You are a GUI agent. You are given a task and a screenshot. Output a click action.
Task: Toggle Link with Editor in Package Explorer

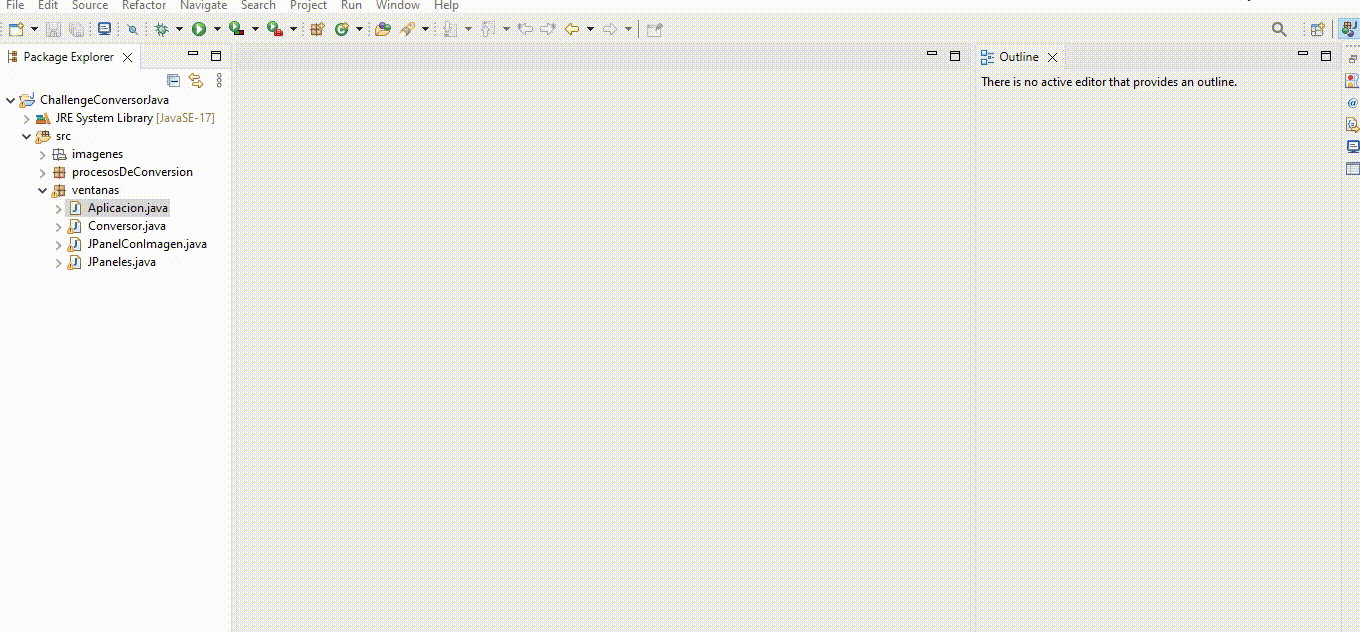[196, 81]
